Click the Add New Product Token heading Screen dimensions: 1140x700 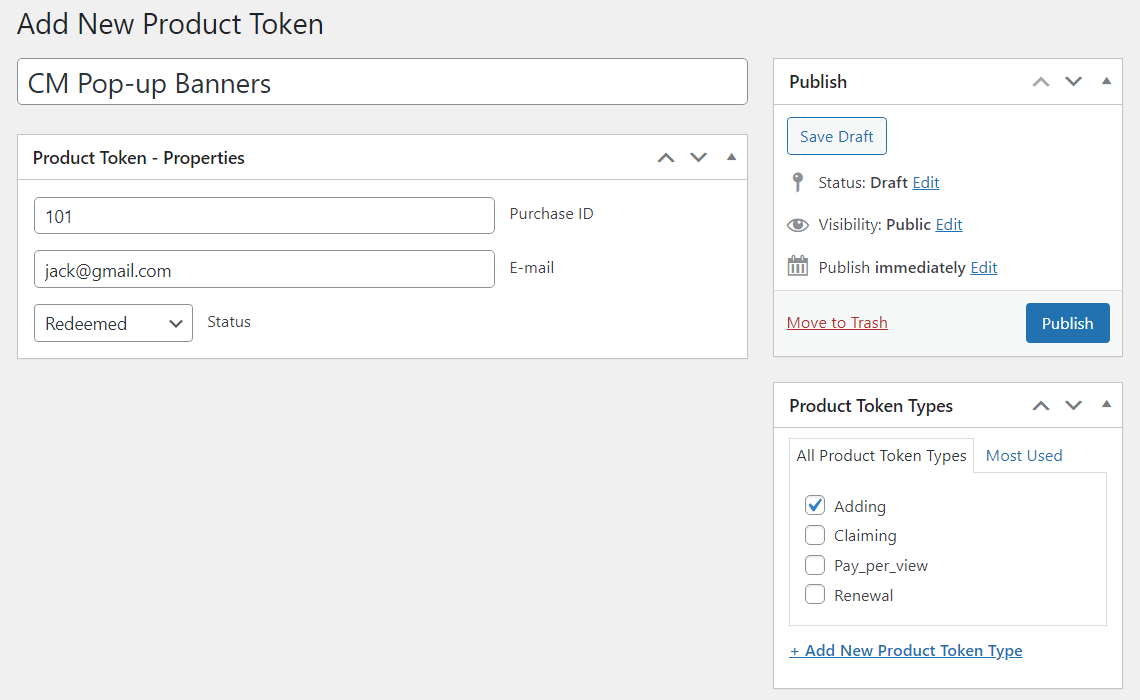pos(170,24)
